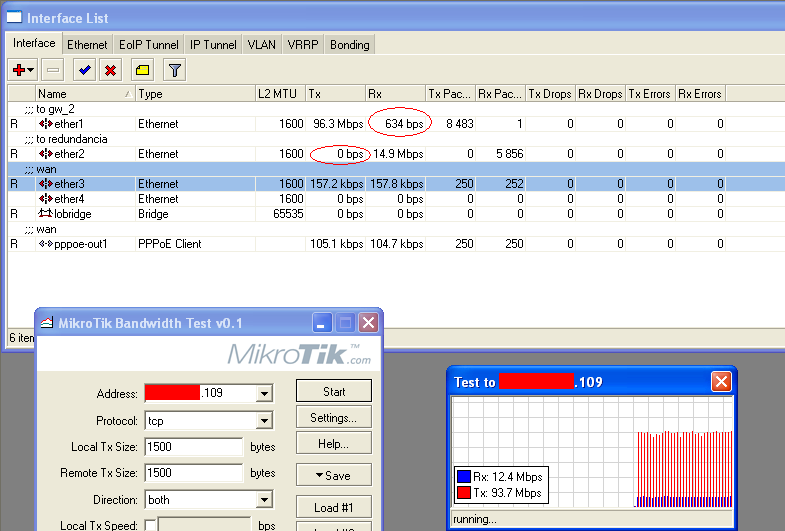The width and height of the screenshot is (785, 531).
Task: Open the IP Tunnel tab
Action: point(213,45)
